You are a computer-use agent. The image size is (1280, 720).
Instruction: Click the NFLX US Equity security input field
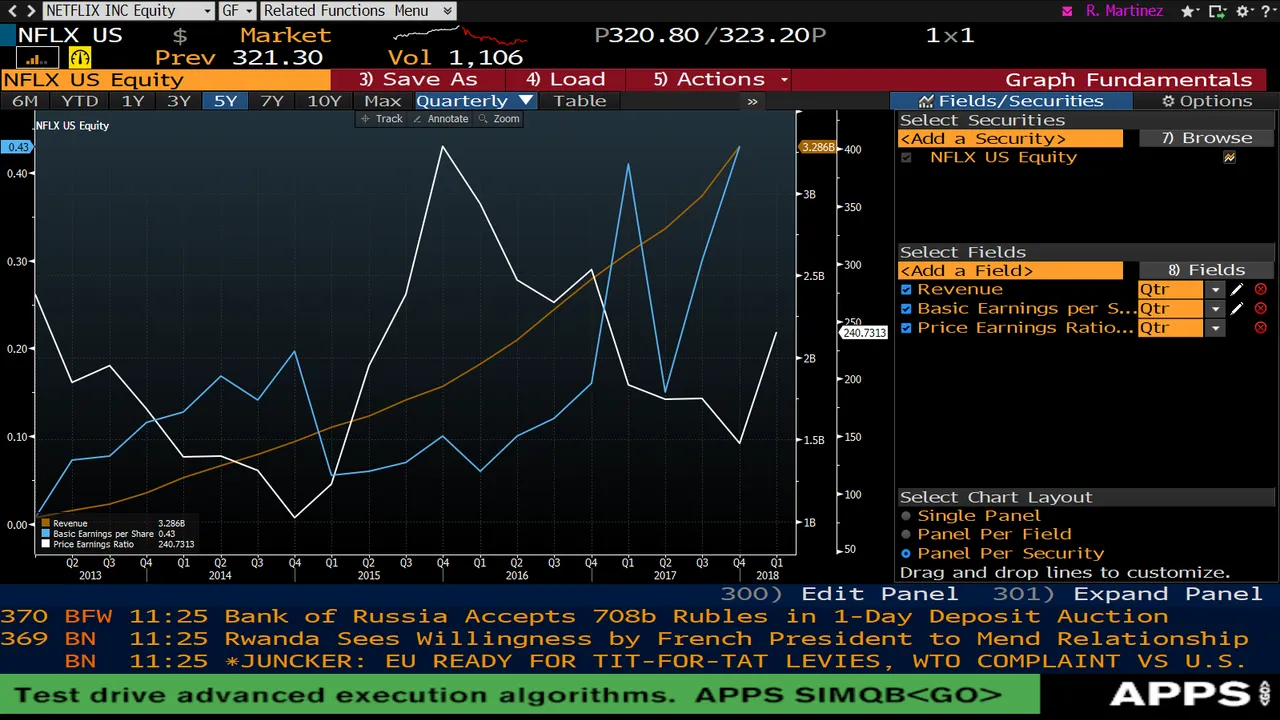tap(165, 80)
